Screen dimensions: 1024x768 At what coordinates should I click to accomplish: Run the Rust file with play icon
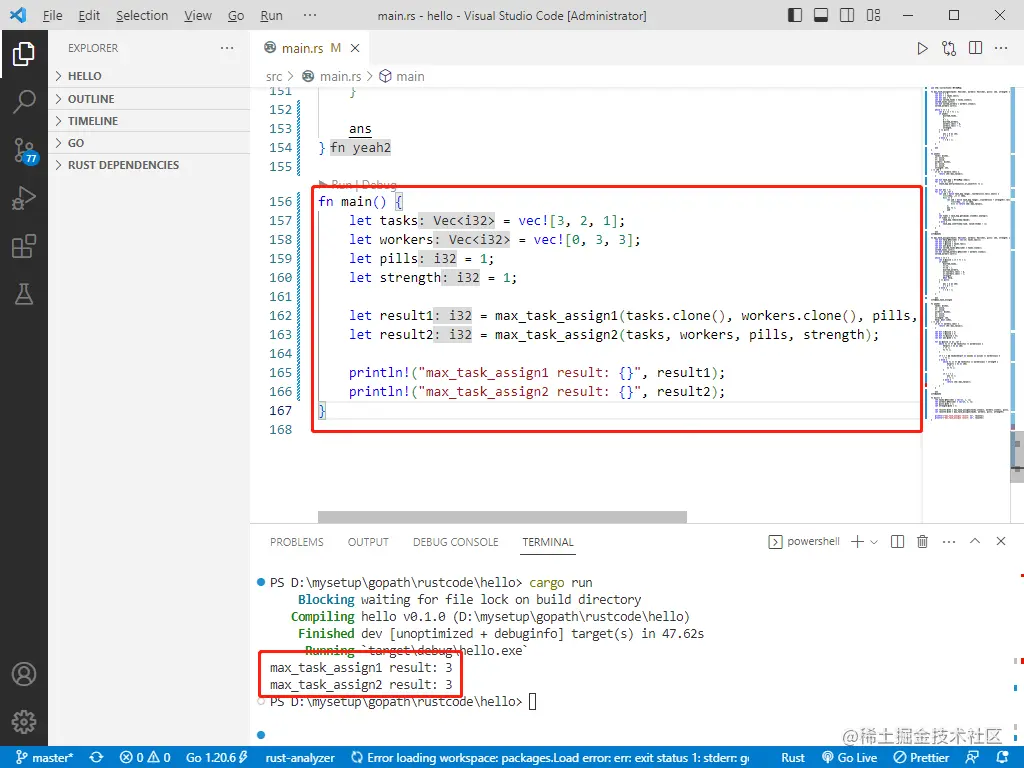[922, 48]
